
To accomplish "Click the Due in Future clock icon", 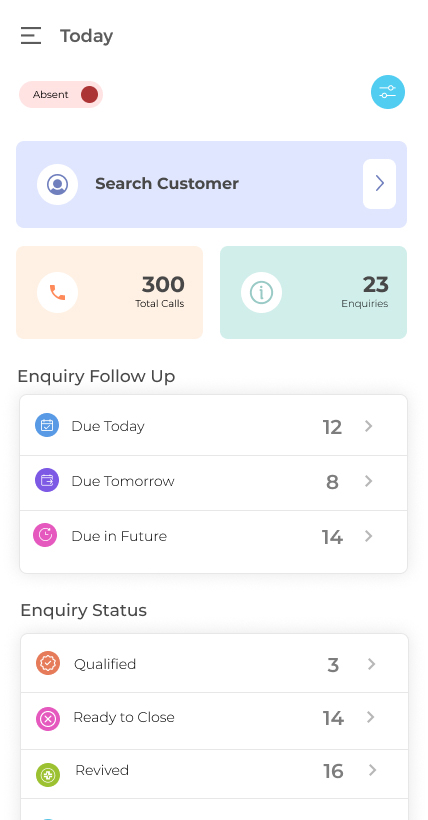I will pyautogui.click(x=45, y=535).
